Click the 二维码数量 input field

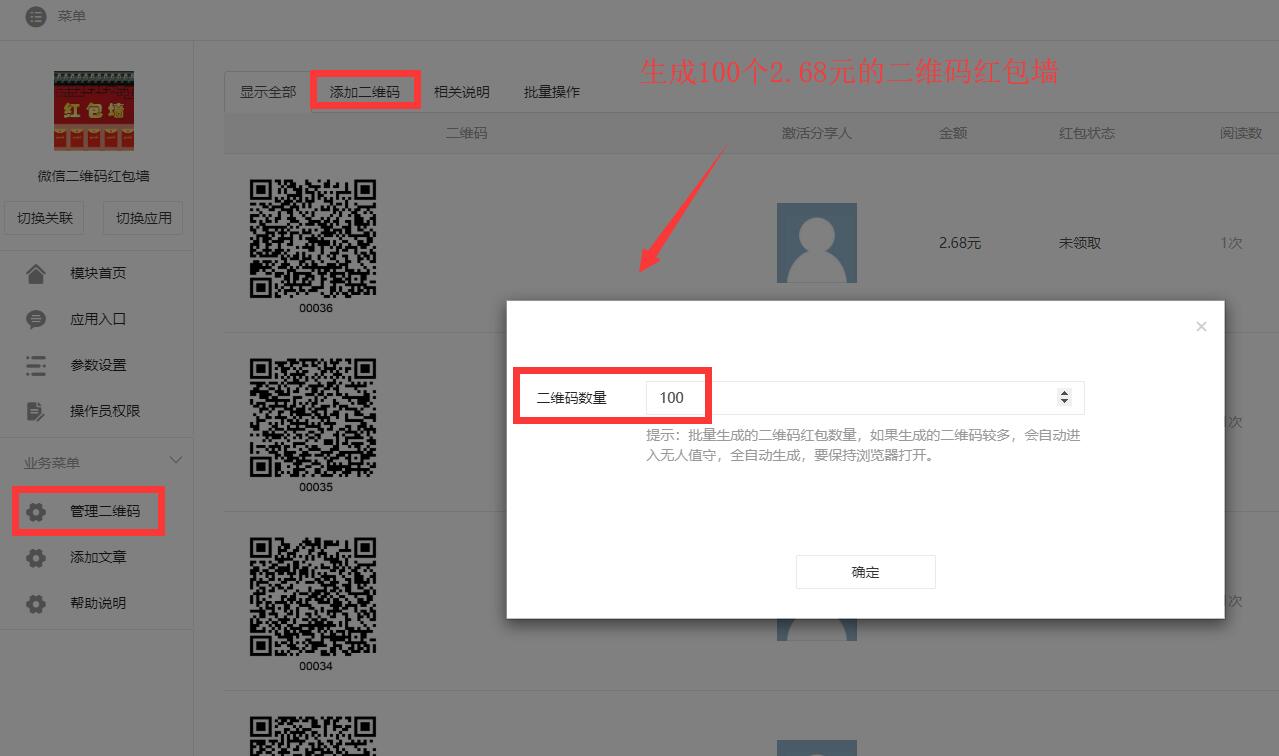(865, 398)
